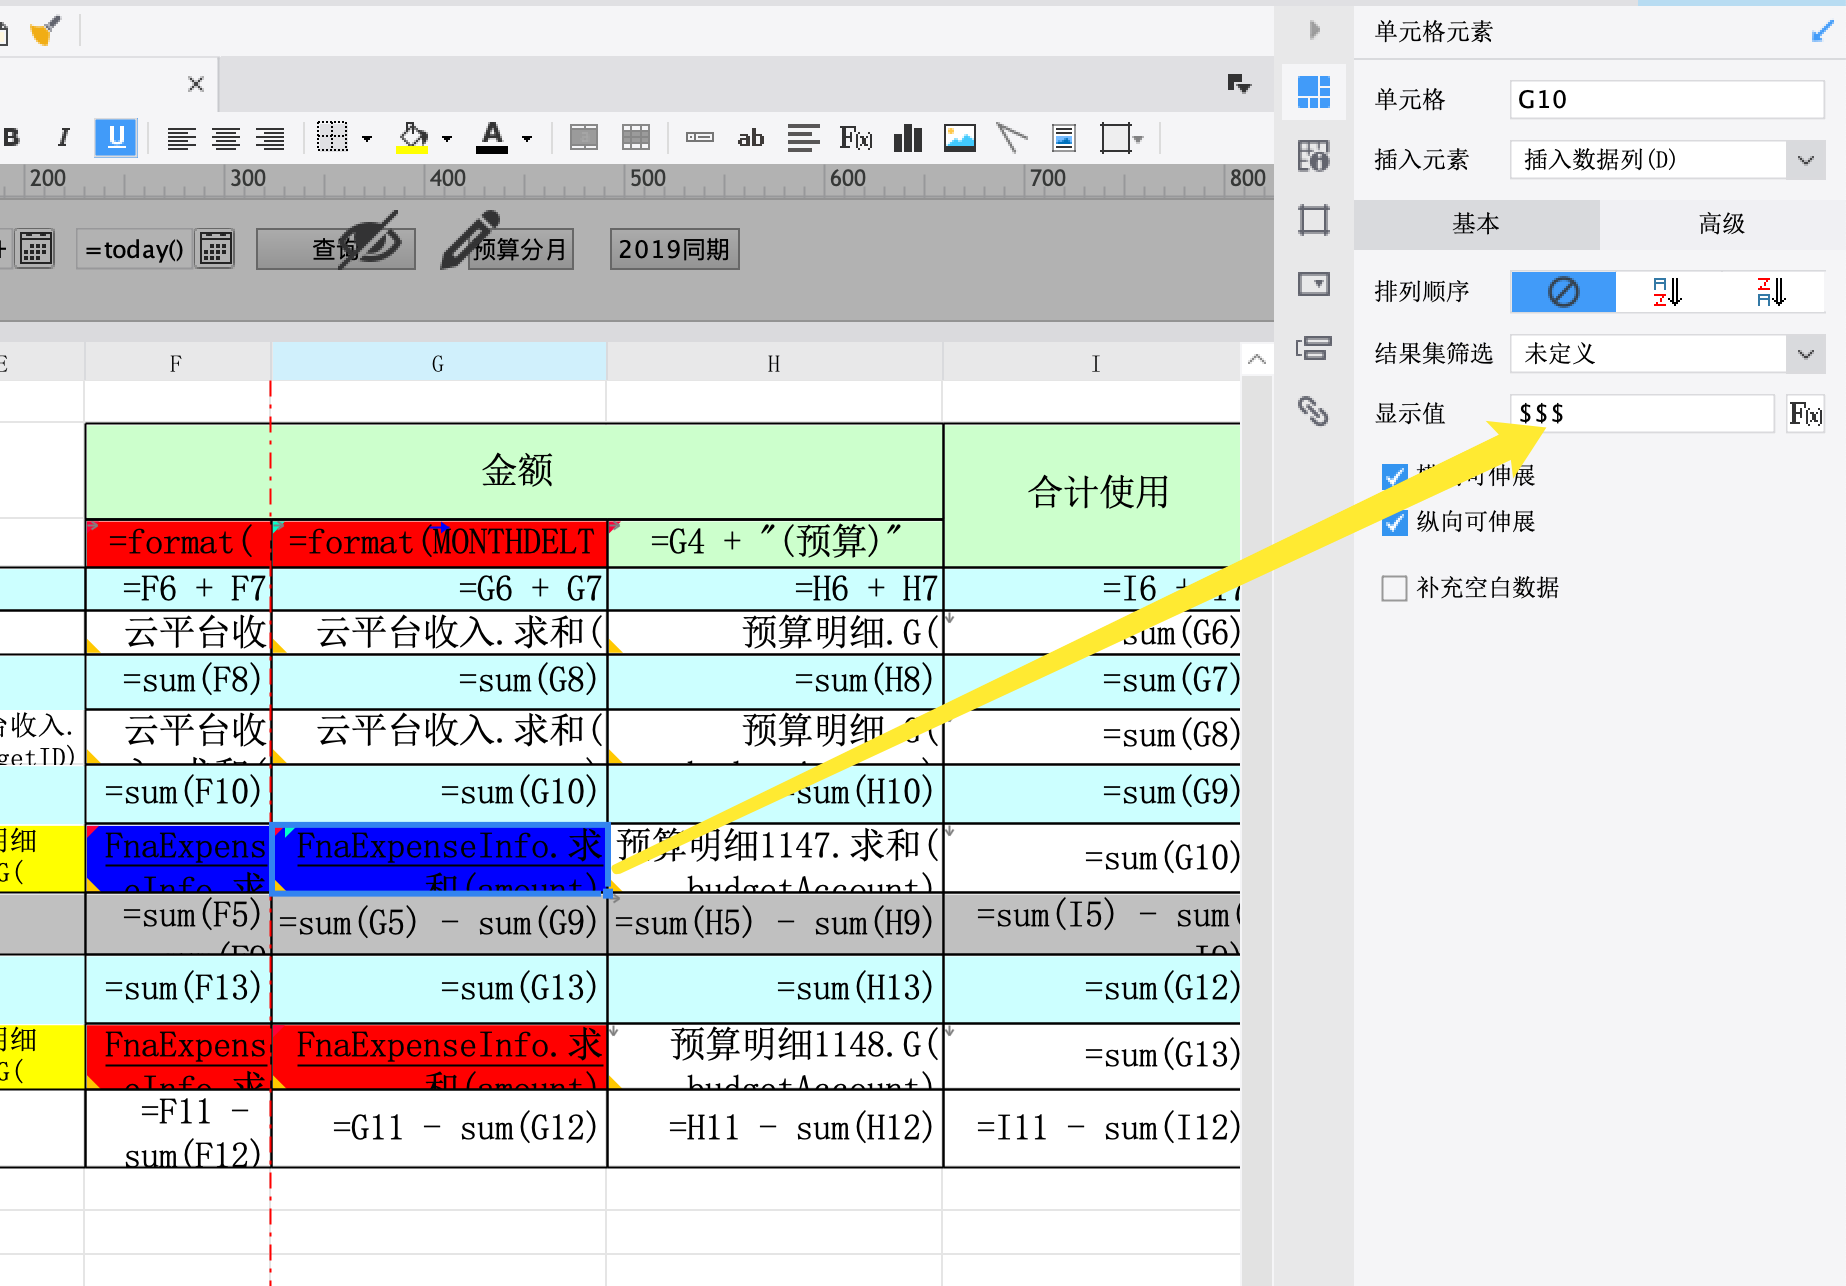Open the floating element dropdown arrow

click(x=1138, y=140)
